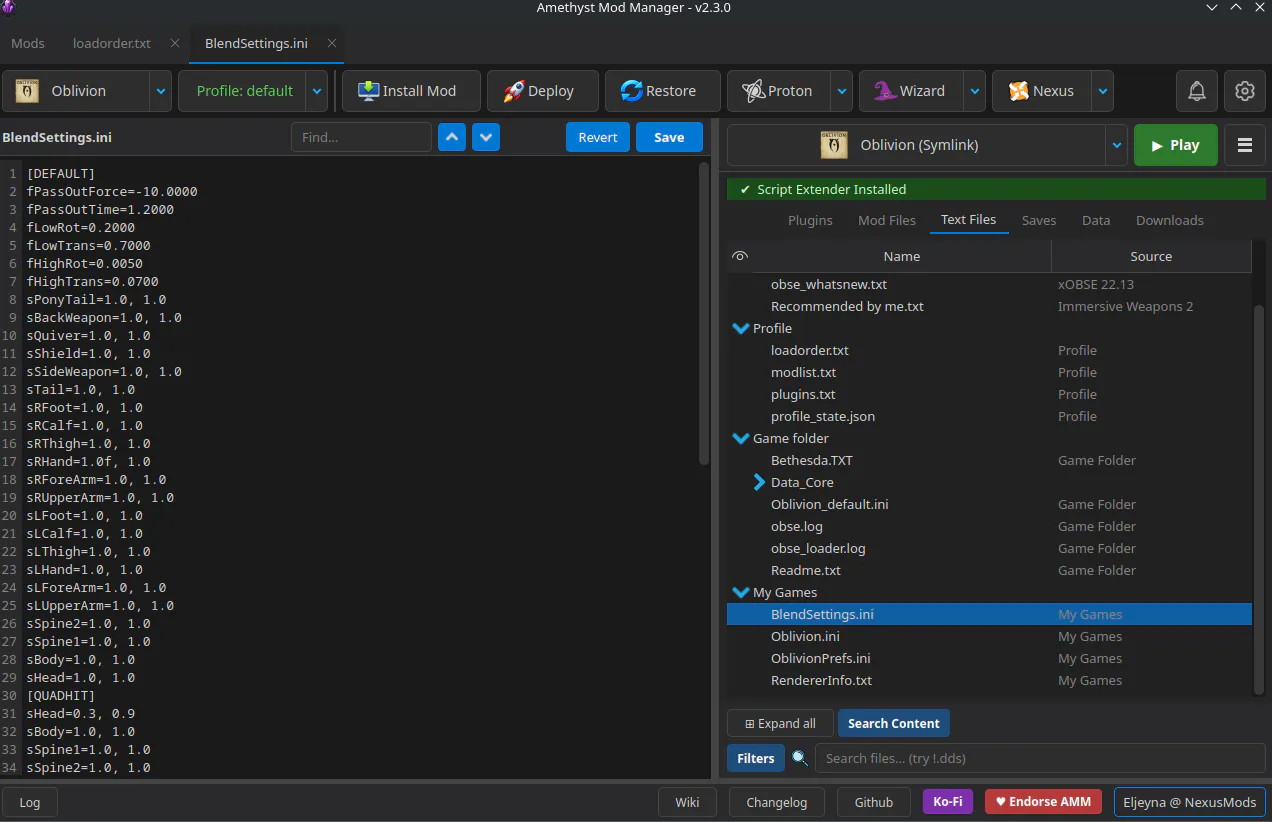This screenshot has height=822, width=1272.
Task: Open the Log button
Action: point(30,802)
